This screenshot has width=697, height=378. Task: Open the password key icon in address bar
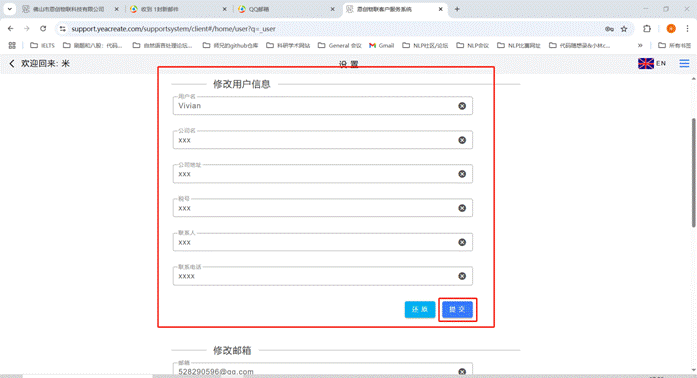tap(609, 29)
